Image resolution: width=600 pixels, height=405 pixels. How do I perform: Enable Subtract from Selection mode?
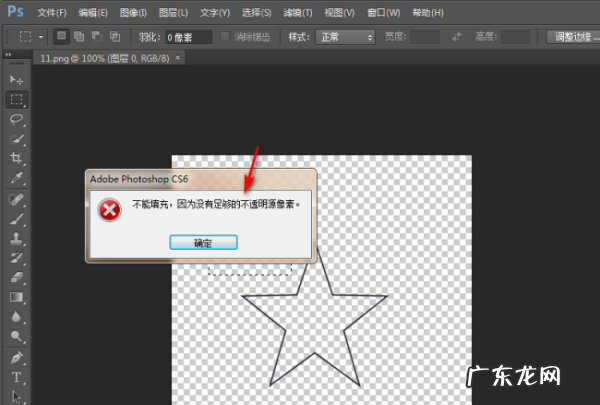[x=97, y=36]
